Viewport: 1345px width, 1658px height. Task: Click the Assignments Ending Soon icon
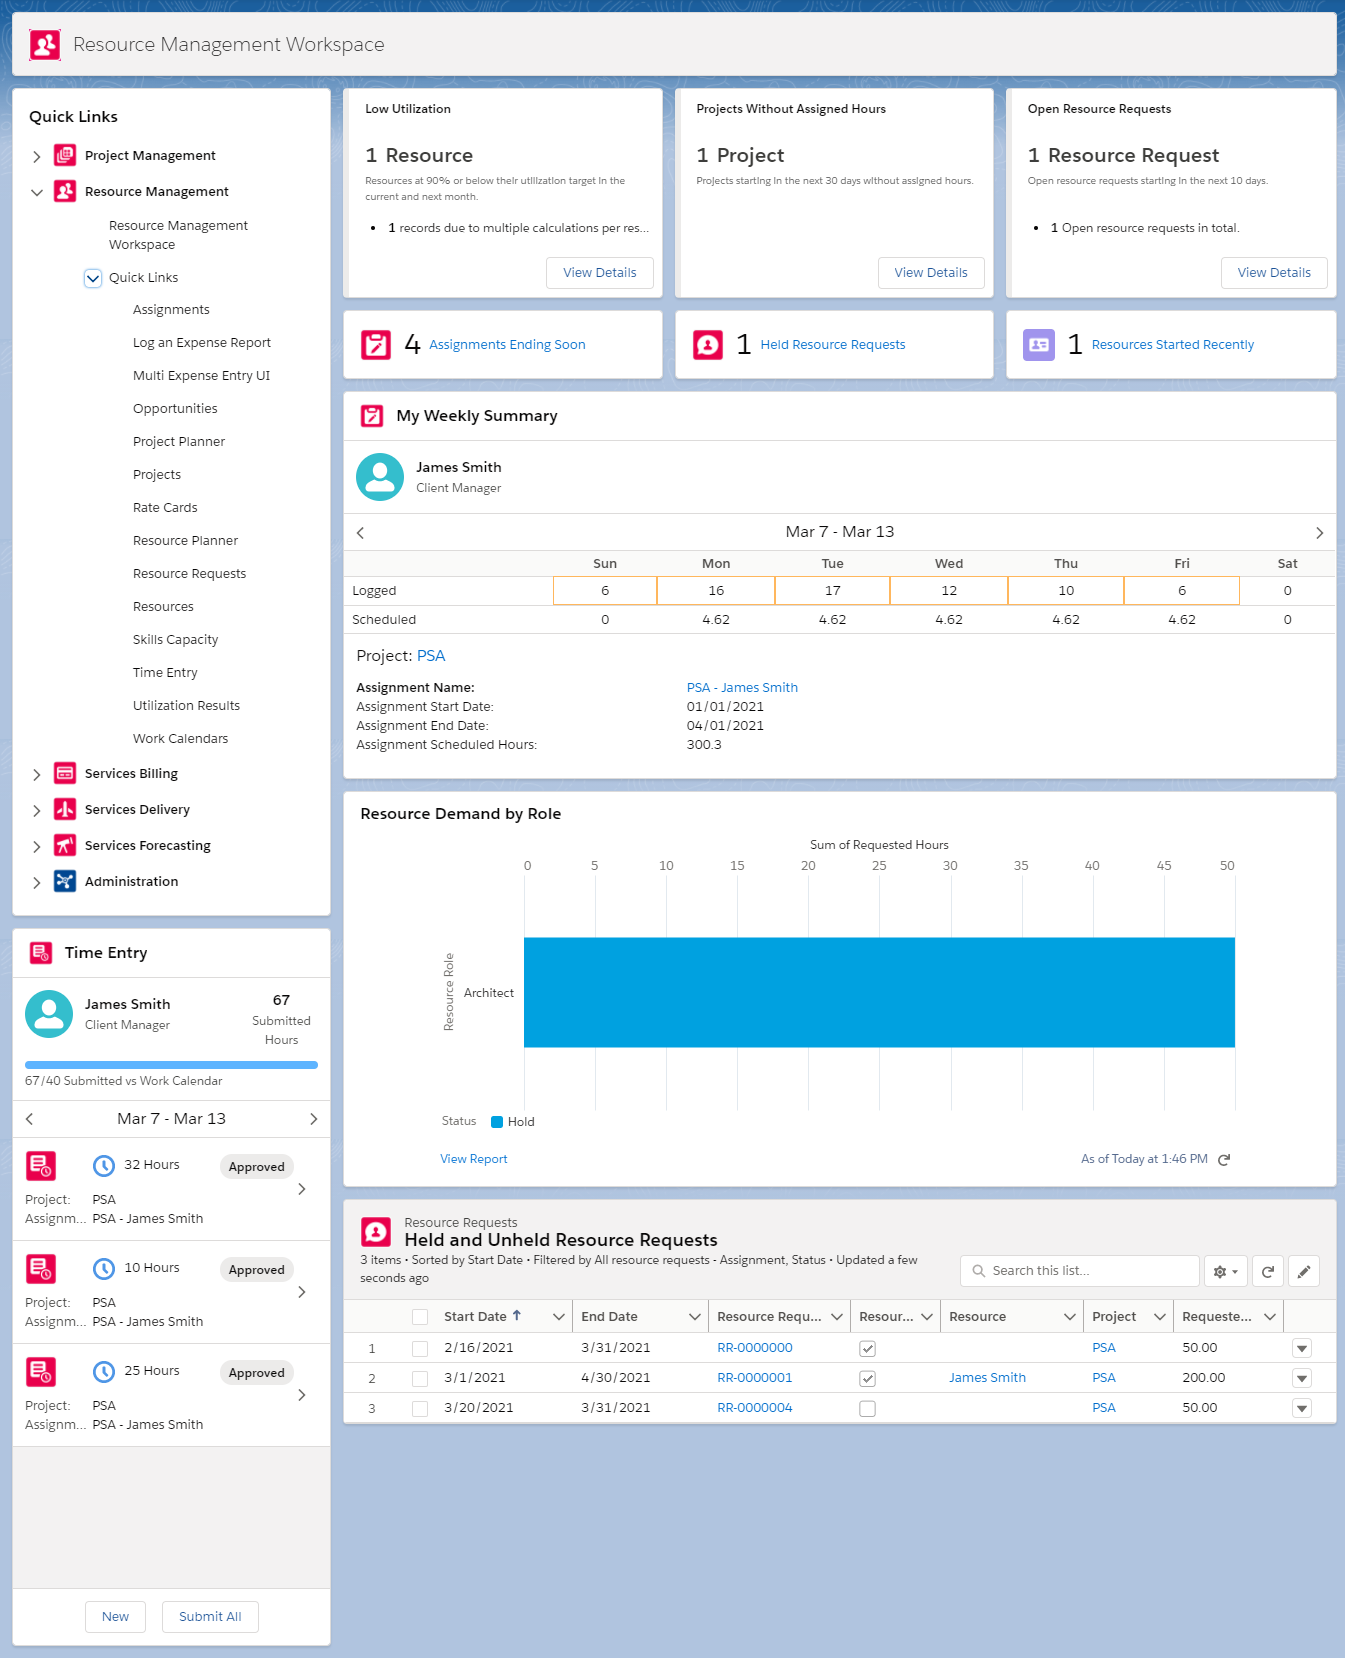pyautogui.click(x=376, y=345)
